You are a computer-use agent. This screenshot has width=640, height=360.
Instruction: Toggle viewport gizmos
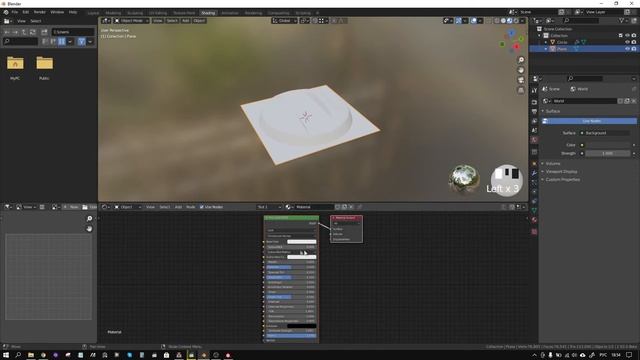[458, 20]
